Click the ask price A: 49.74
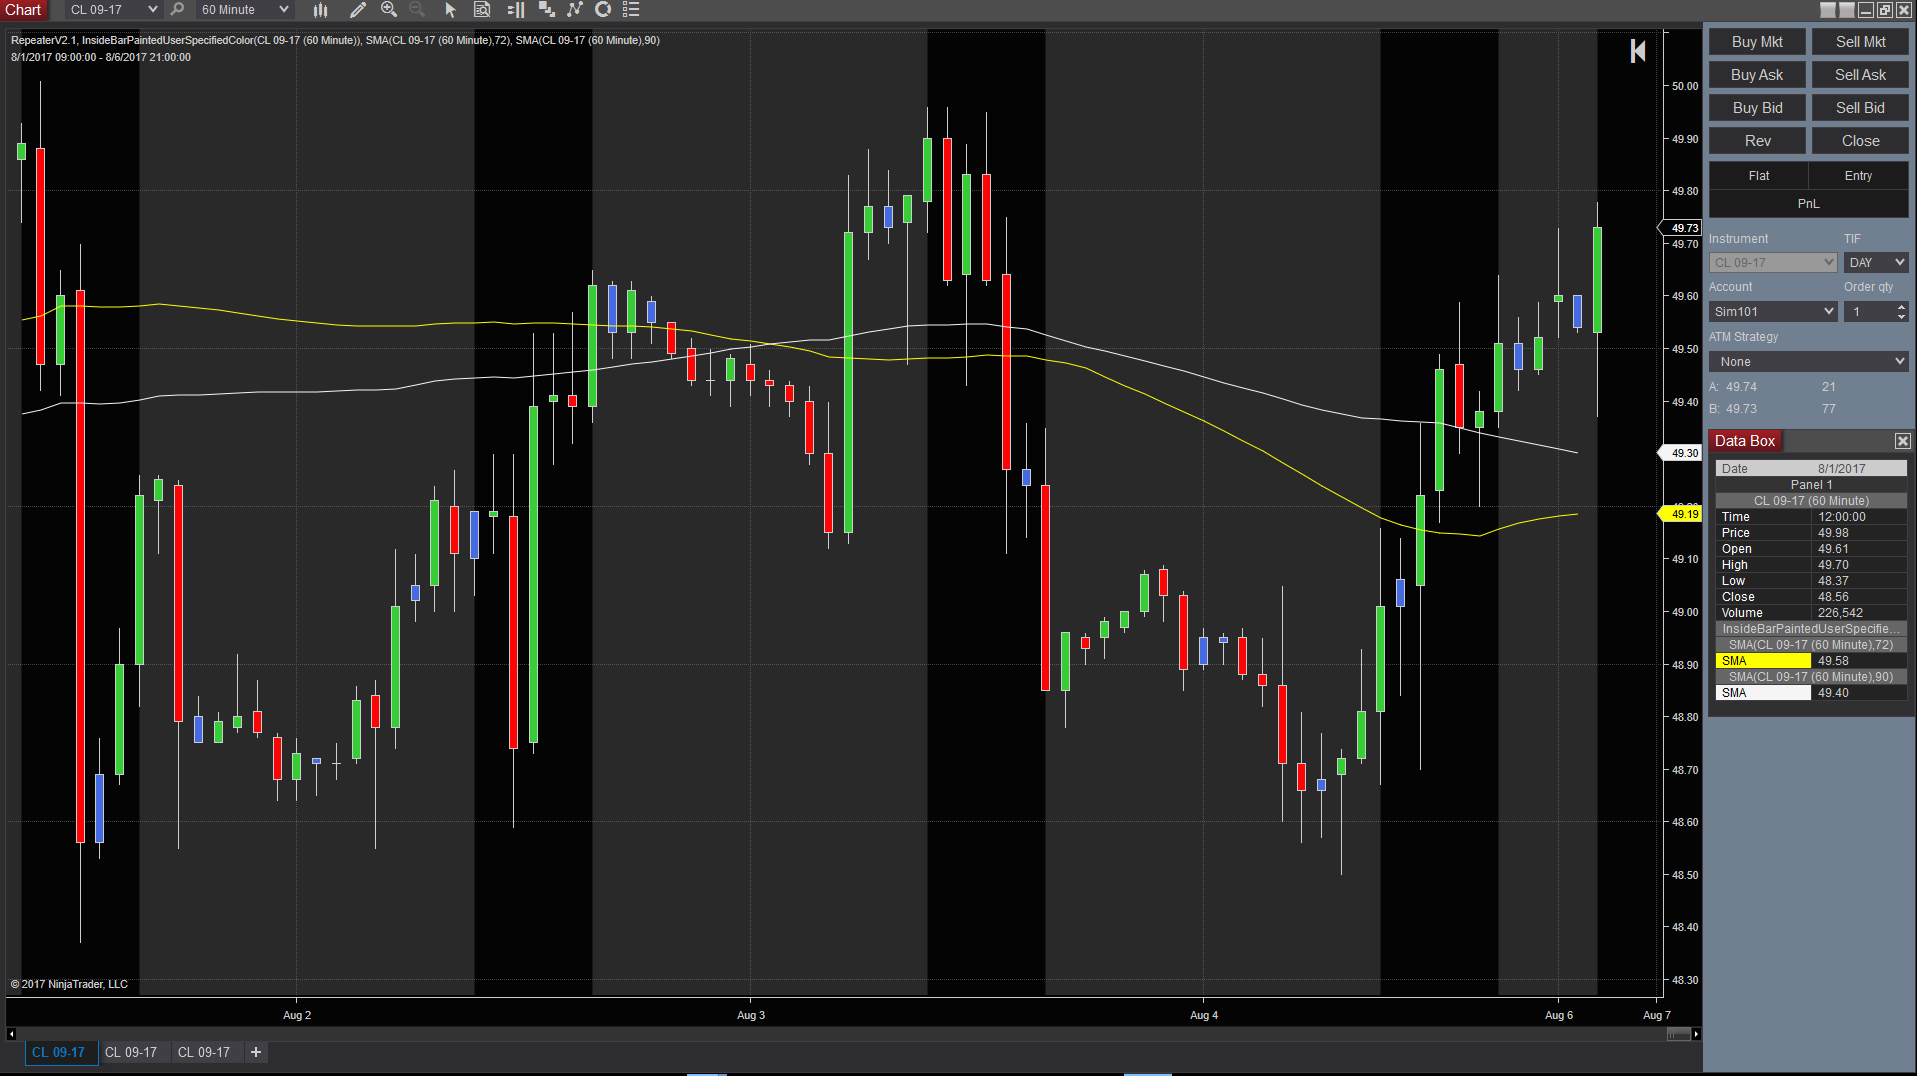This screenshot has height=1076, width=1917. tap(1733, 387)
